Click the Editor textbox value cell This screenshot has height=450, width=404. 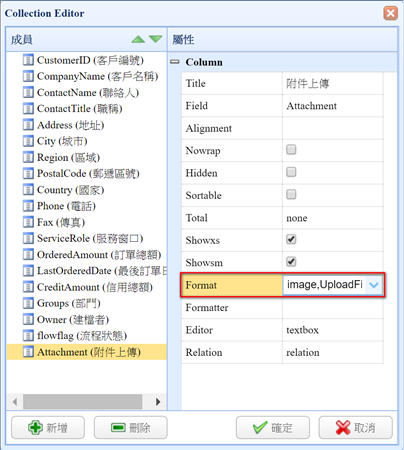point(332,330)
